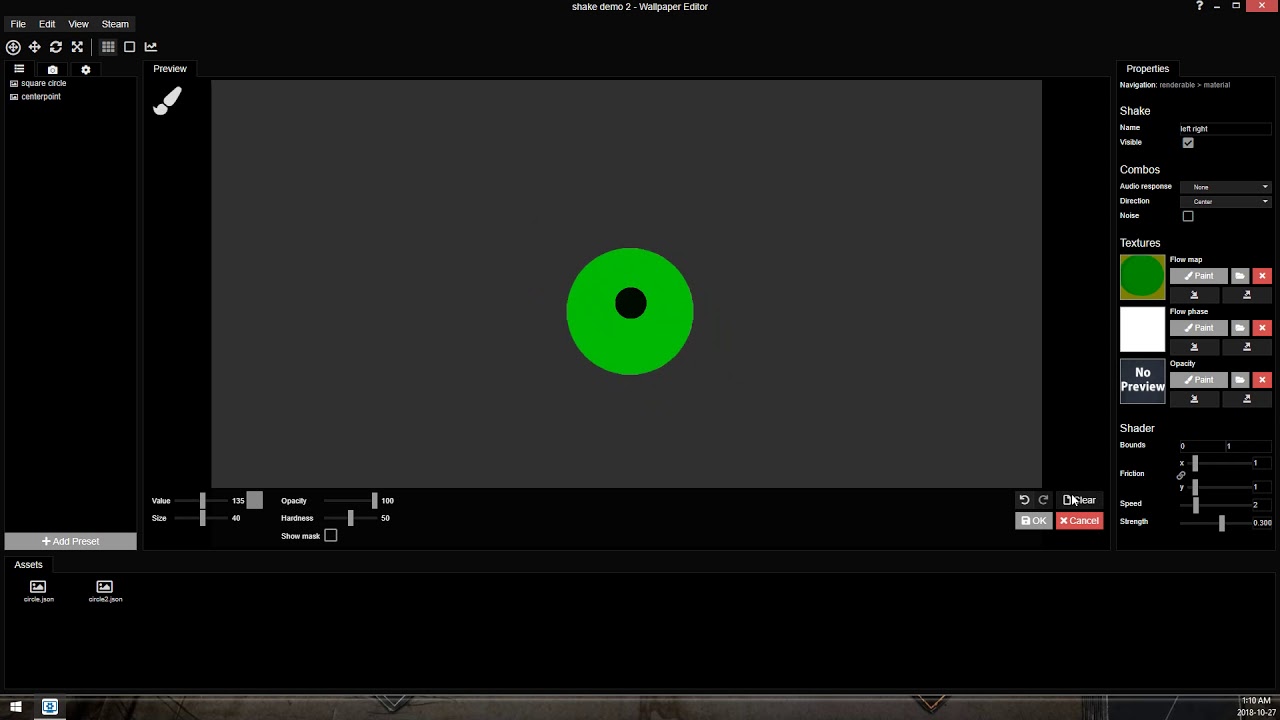Open folder to import Flow map texture
The image size is (1280, 720).
click(1240, 276)
